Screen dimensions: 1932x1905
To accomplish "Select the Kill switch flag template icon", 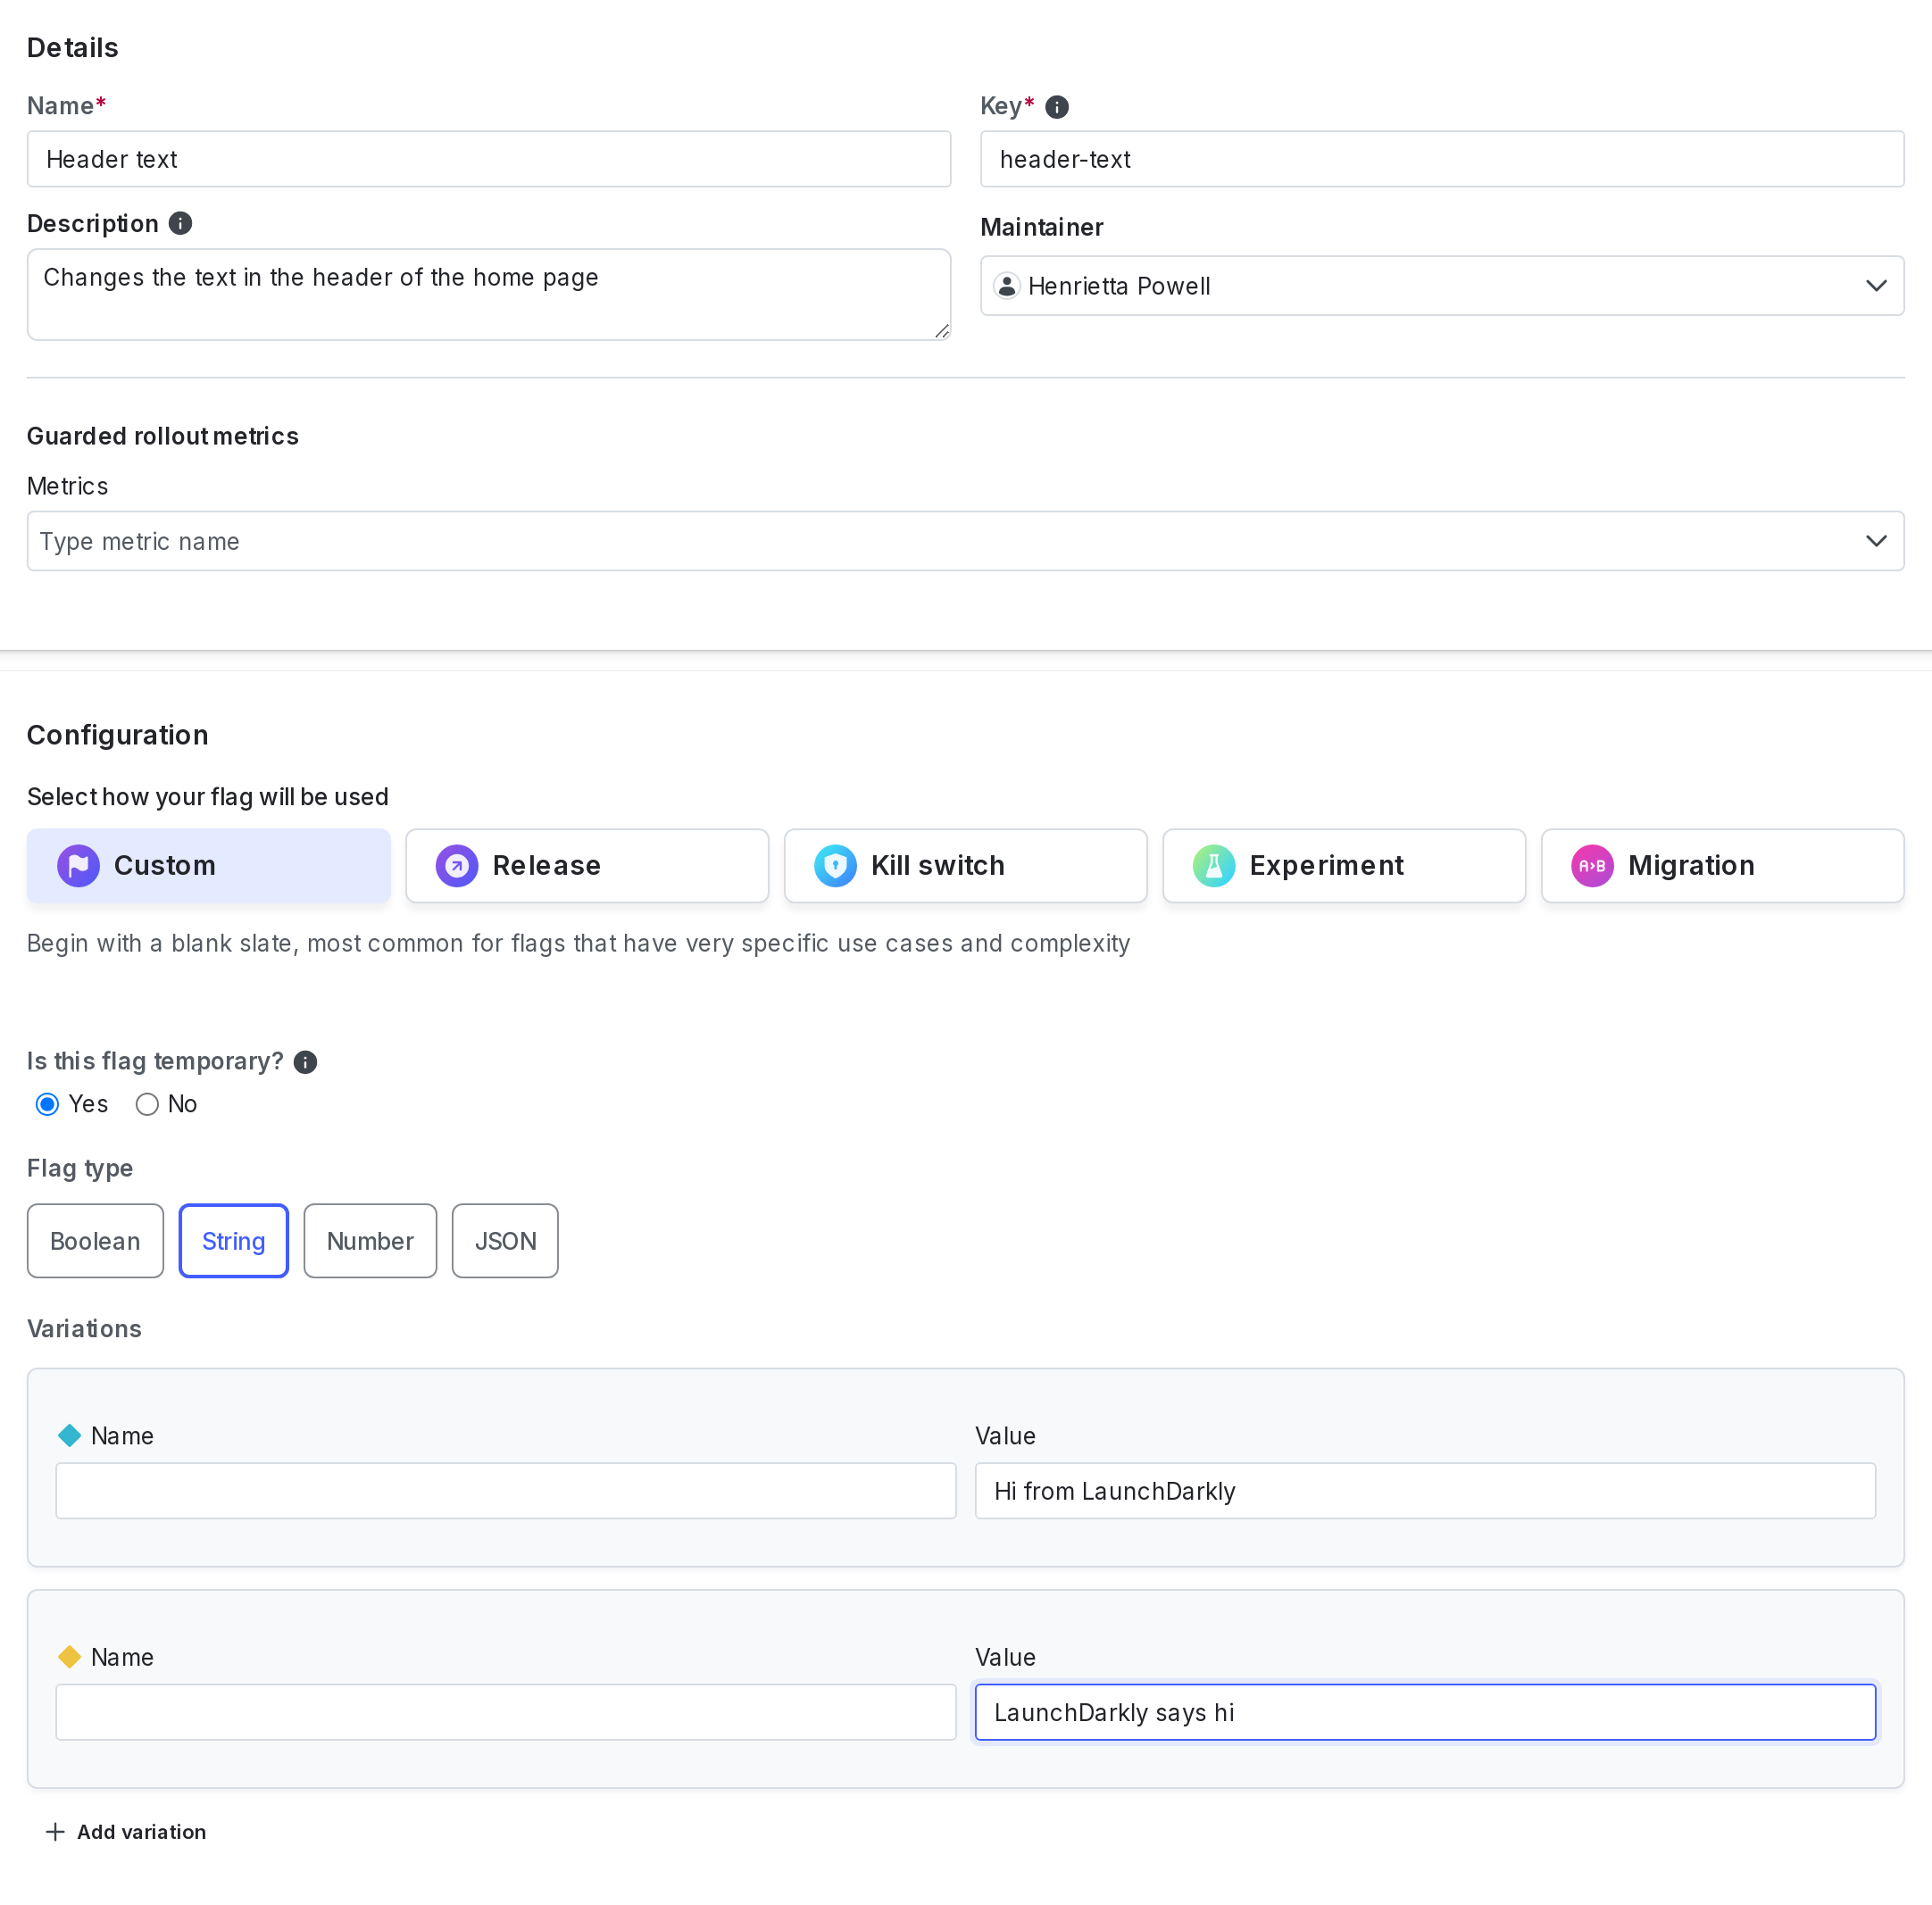I will pos(835,865).
